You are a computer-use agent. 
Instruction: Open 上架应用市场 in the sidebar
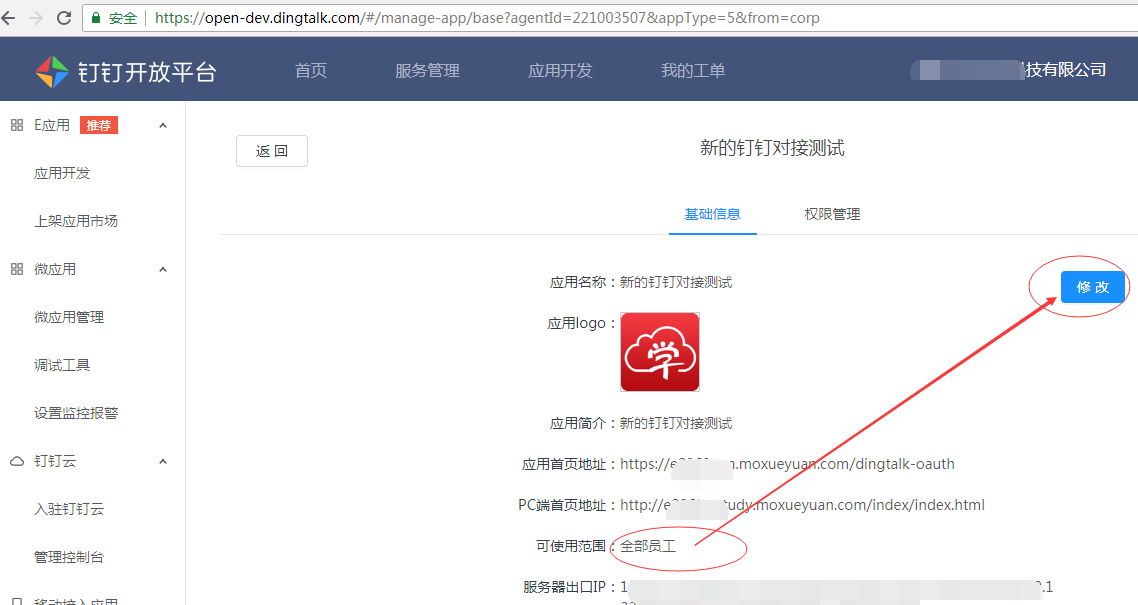[x=76, y=221]
